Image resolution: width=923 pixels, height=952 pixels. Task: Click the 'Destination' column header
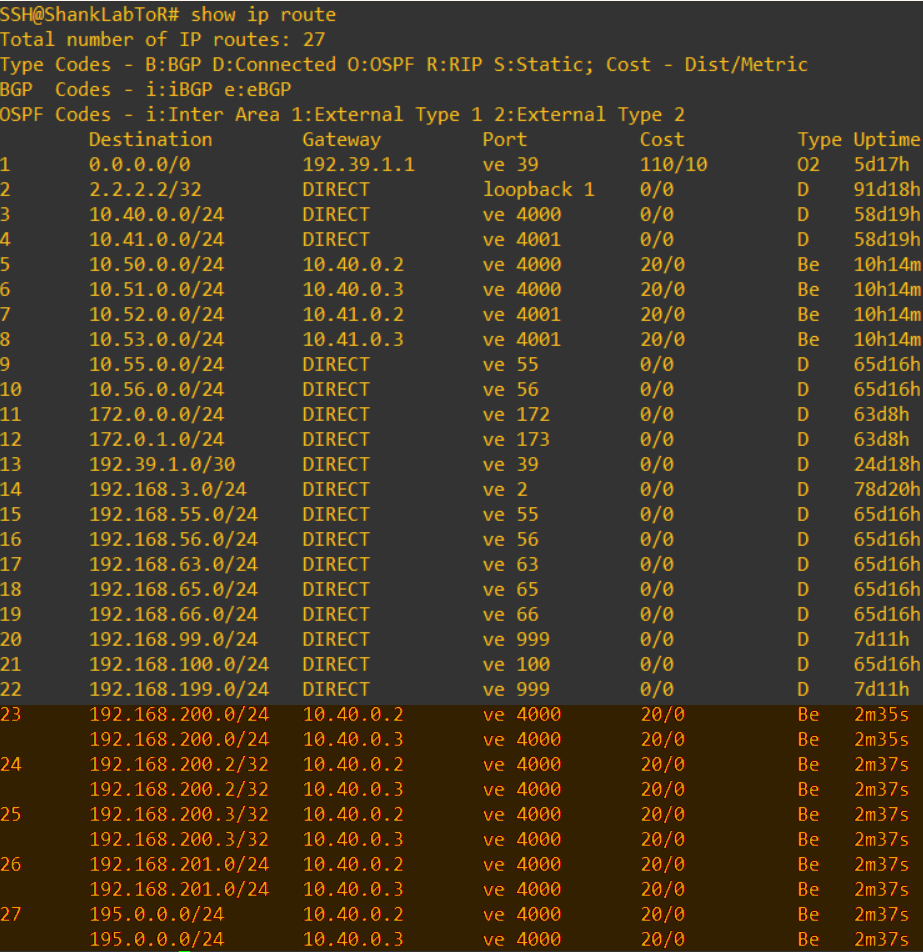(151, 139)
